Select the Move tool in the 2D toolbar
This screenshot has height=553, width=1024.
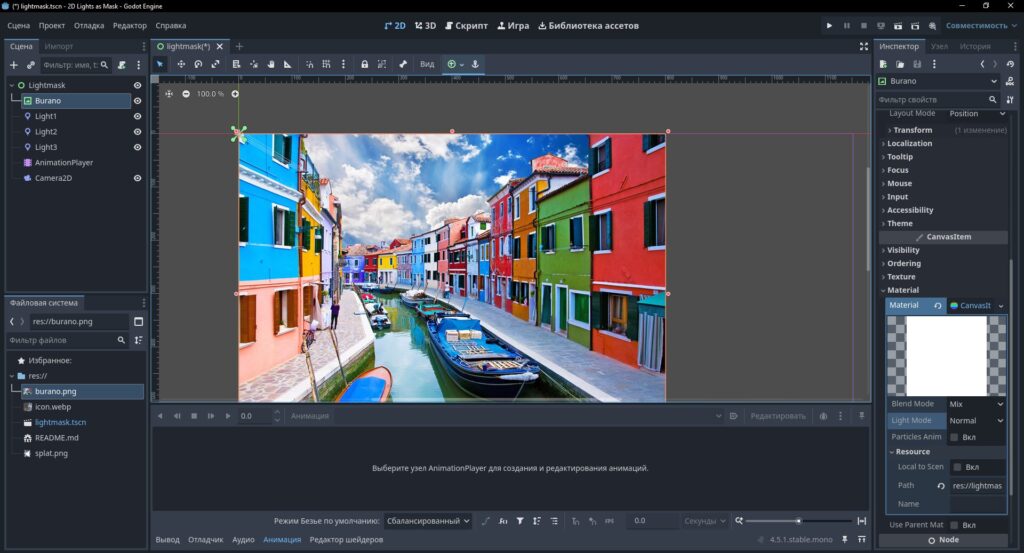[181, 64]
